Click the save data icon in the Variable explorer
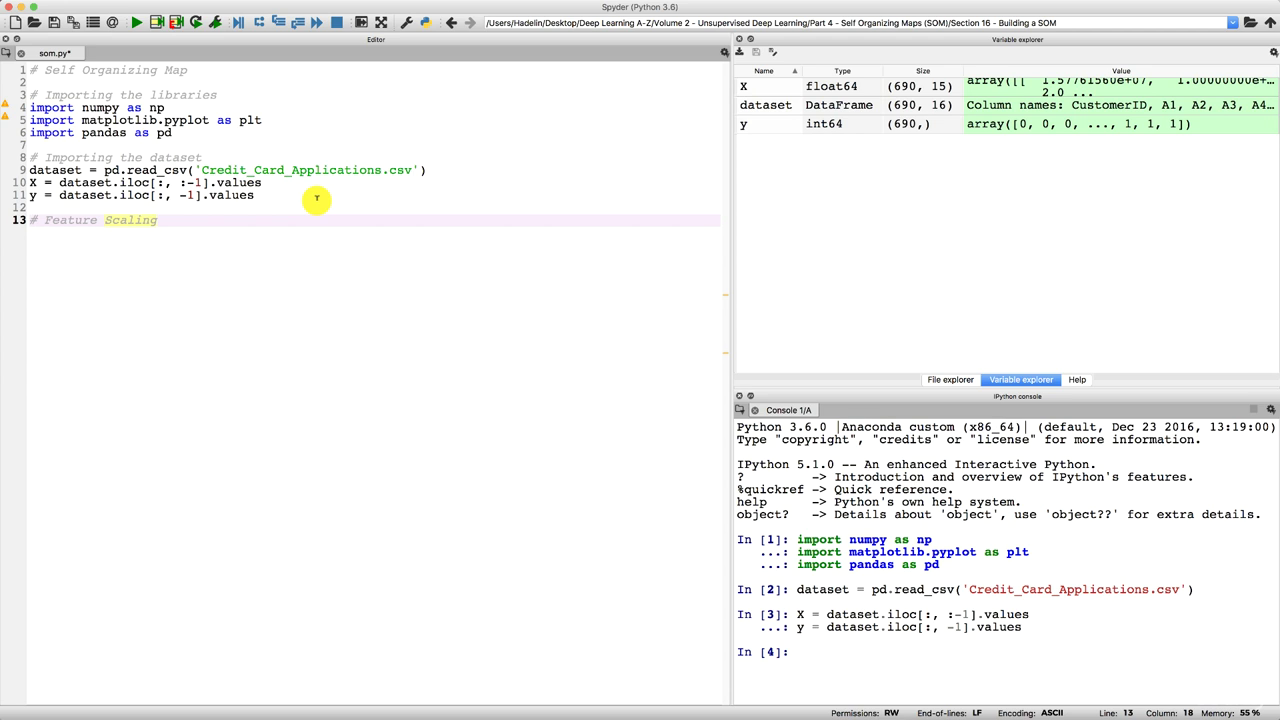 click(x=756, y=52)
